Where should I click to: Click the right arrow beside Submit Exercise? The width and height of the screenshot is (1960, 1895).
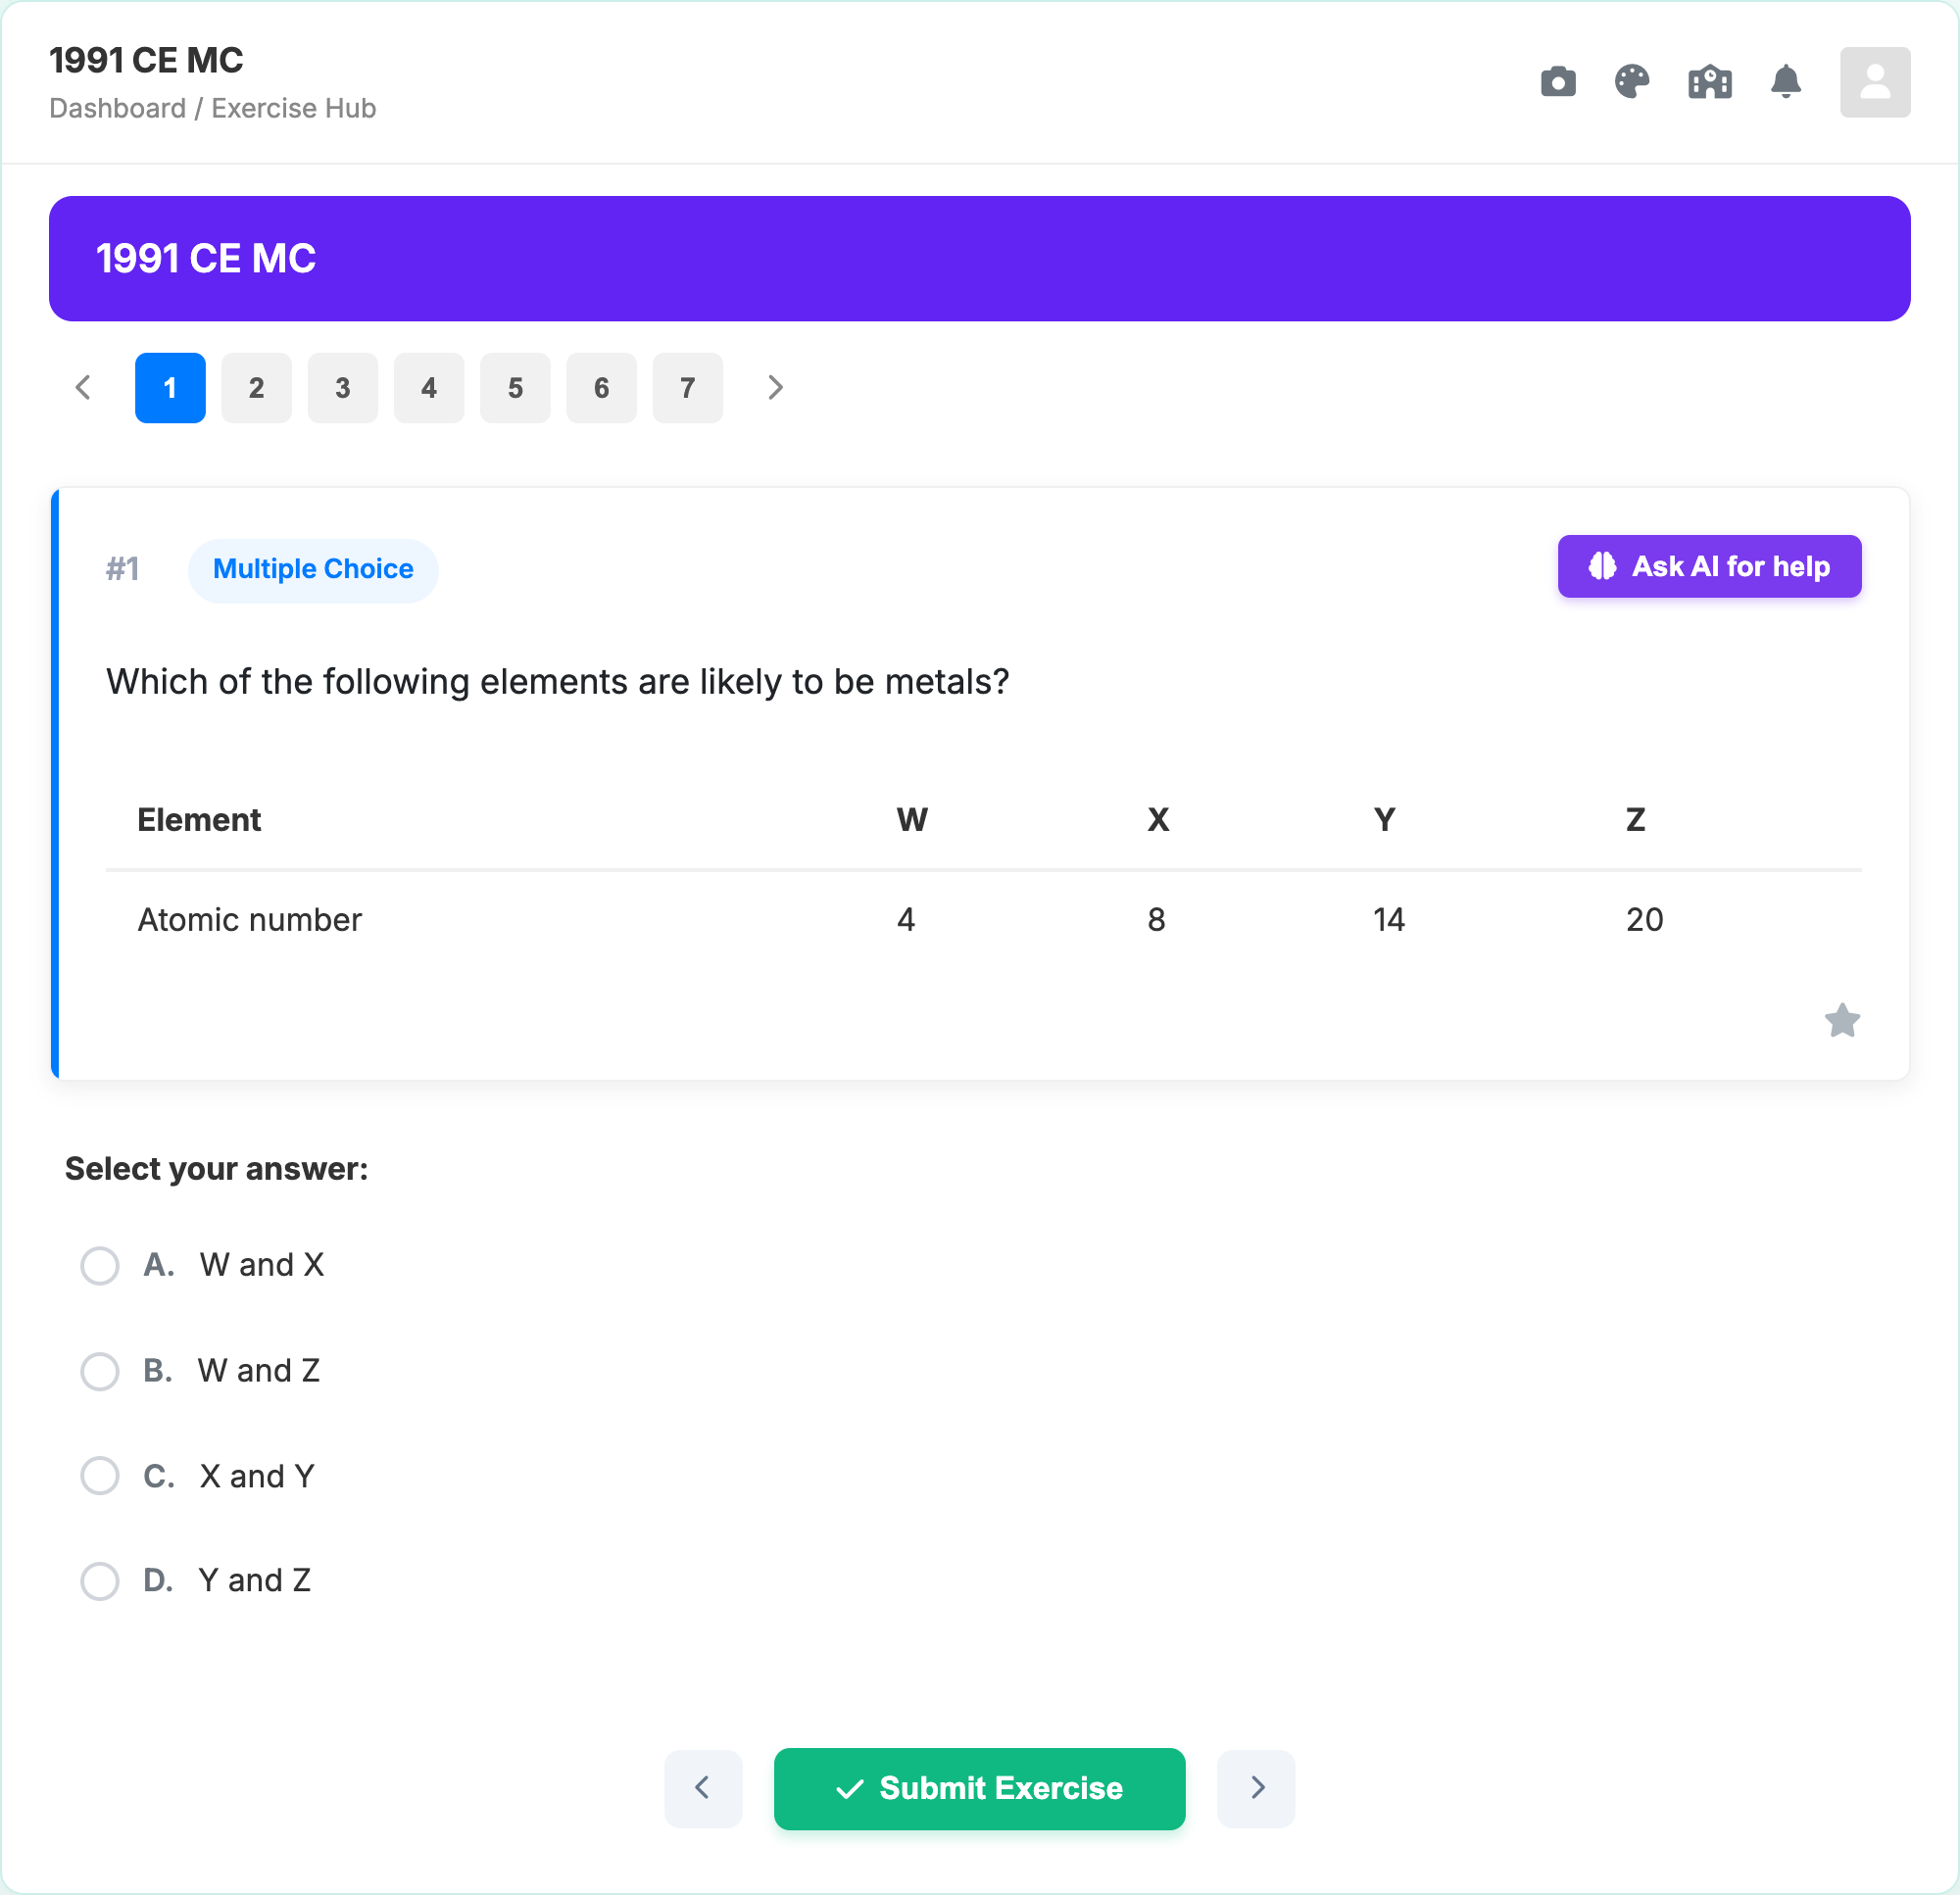1256,1788
